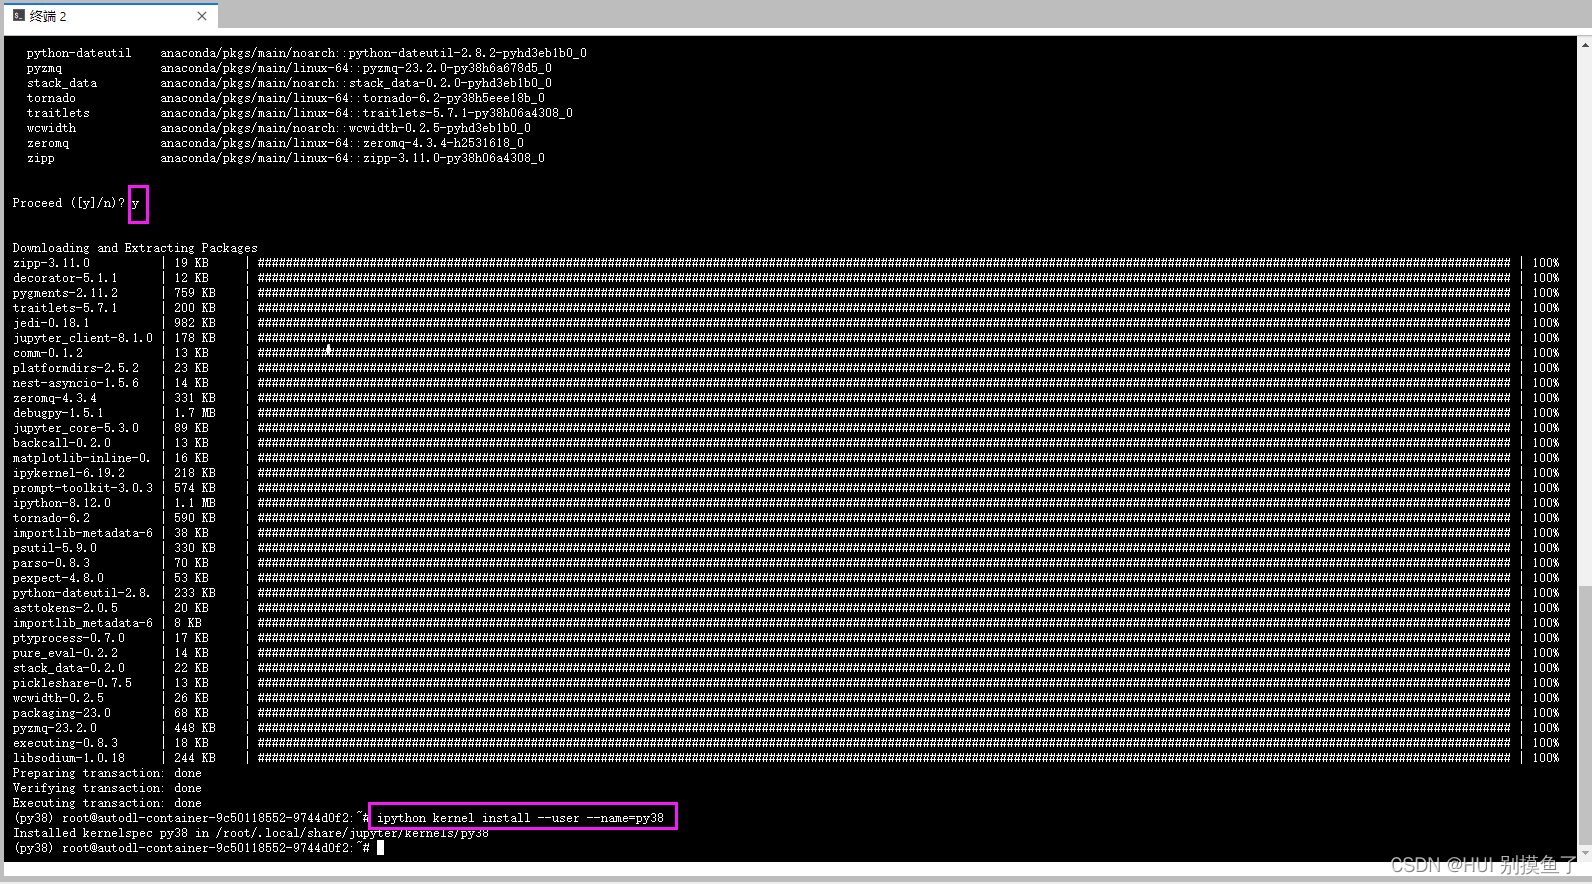Click the 'ipython kernel install --user --name=py38' command
1592x884 pixels.
pos(520,818)
